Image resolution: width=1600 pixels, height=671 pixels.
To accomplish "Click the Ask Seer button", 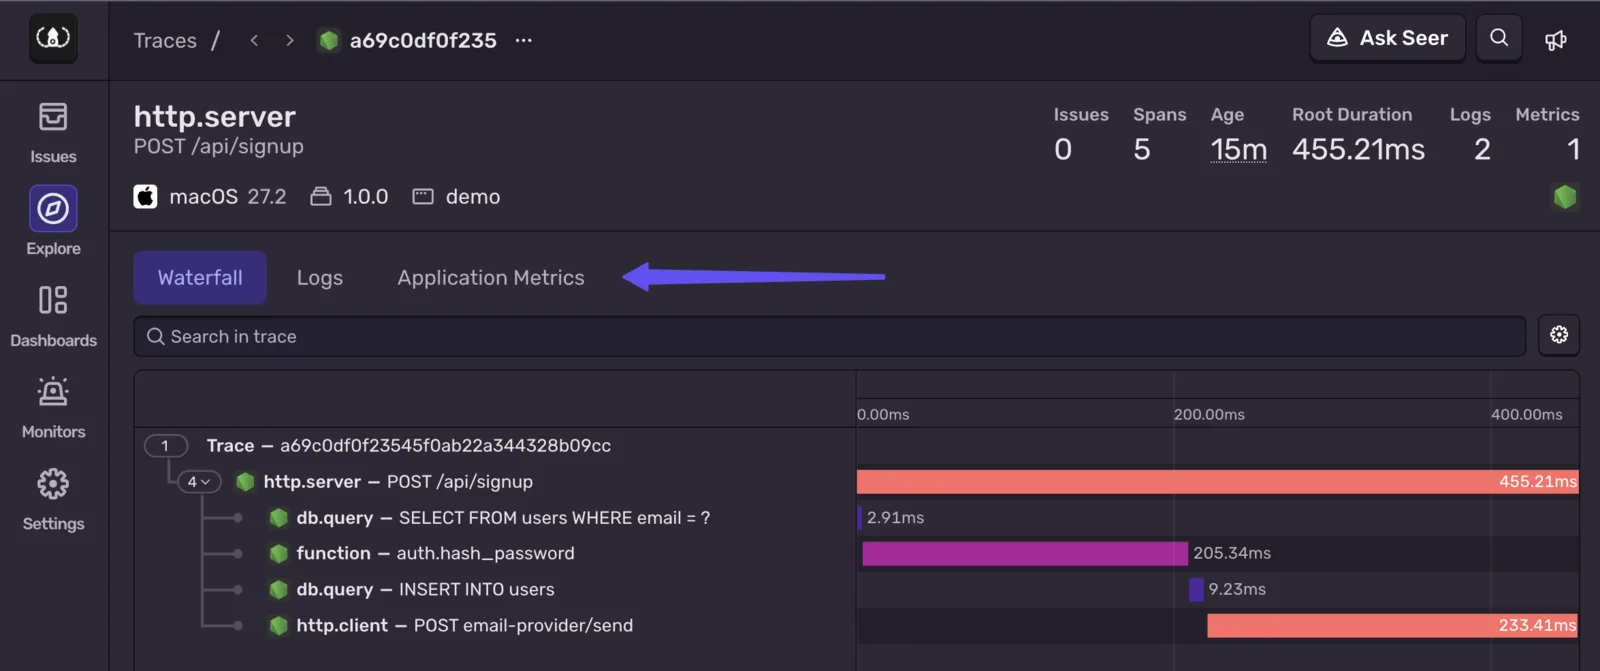I will coord(1387,38).
